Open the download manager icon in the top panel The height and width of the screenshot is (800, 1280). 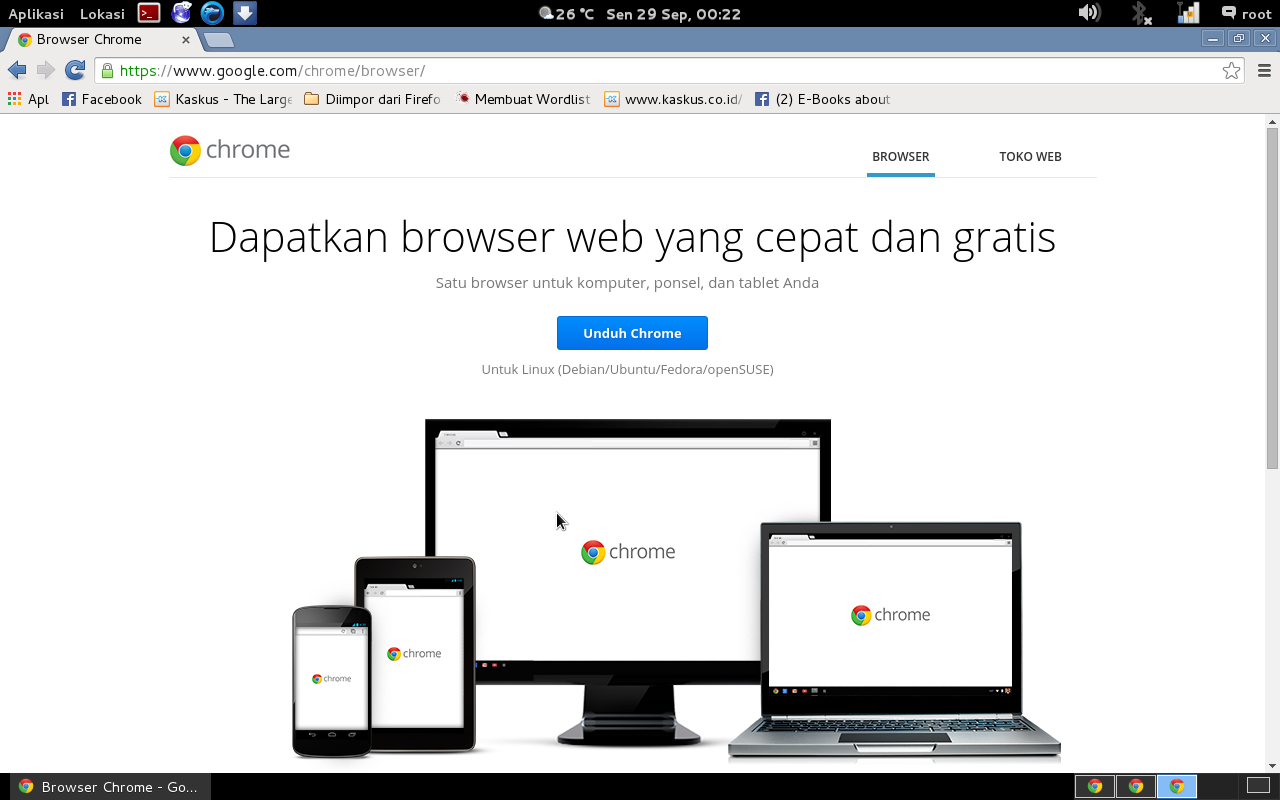click(243, 13)
